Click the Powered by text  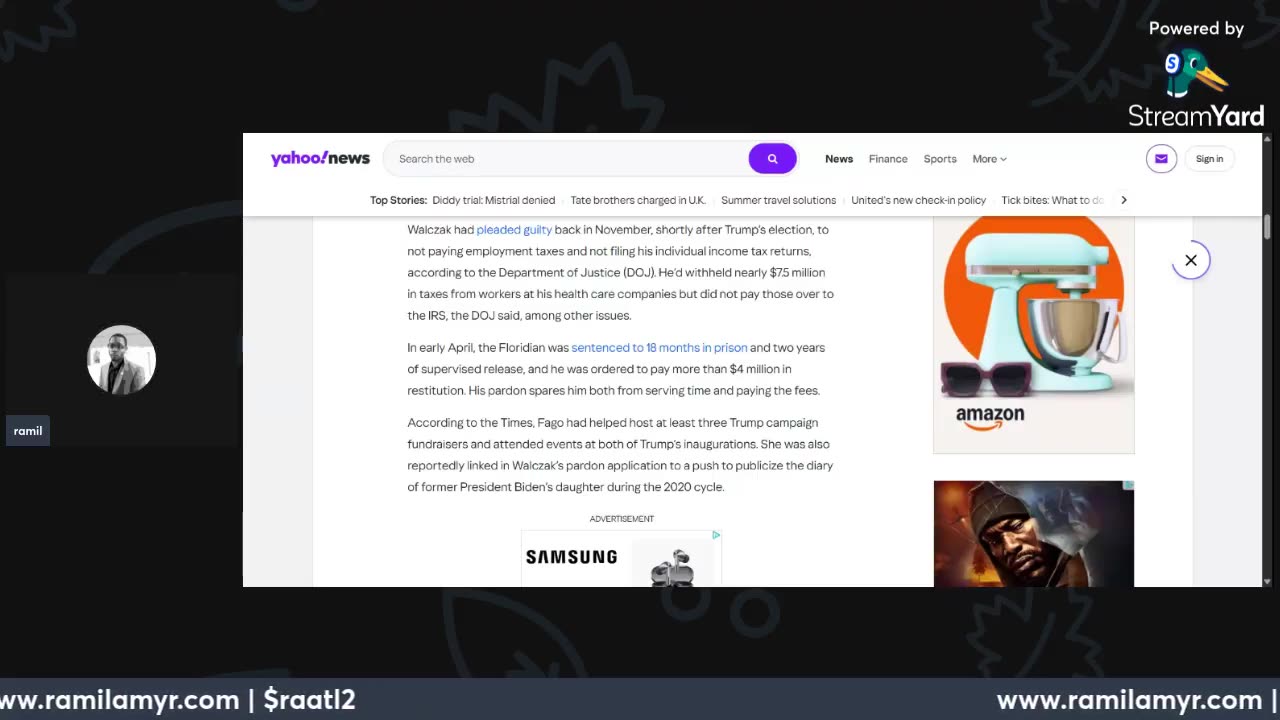(x=1196, y=28)
